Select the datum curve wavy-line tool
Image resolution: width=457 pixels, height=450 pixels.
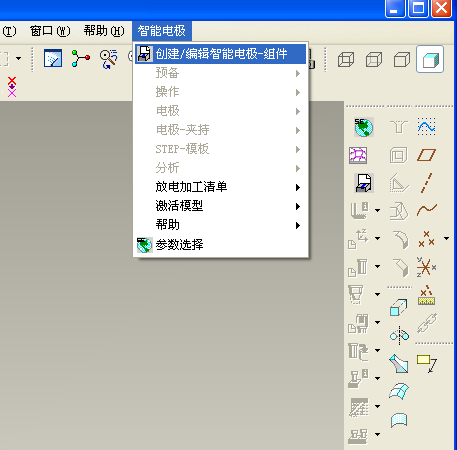[x=427, y=210]
